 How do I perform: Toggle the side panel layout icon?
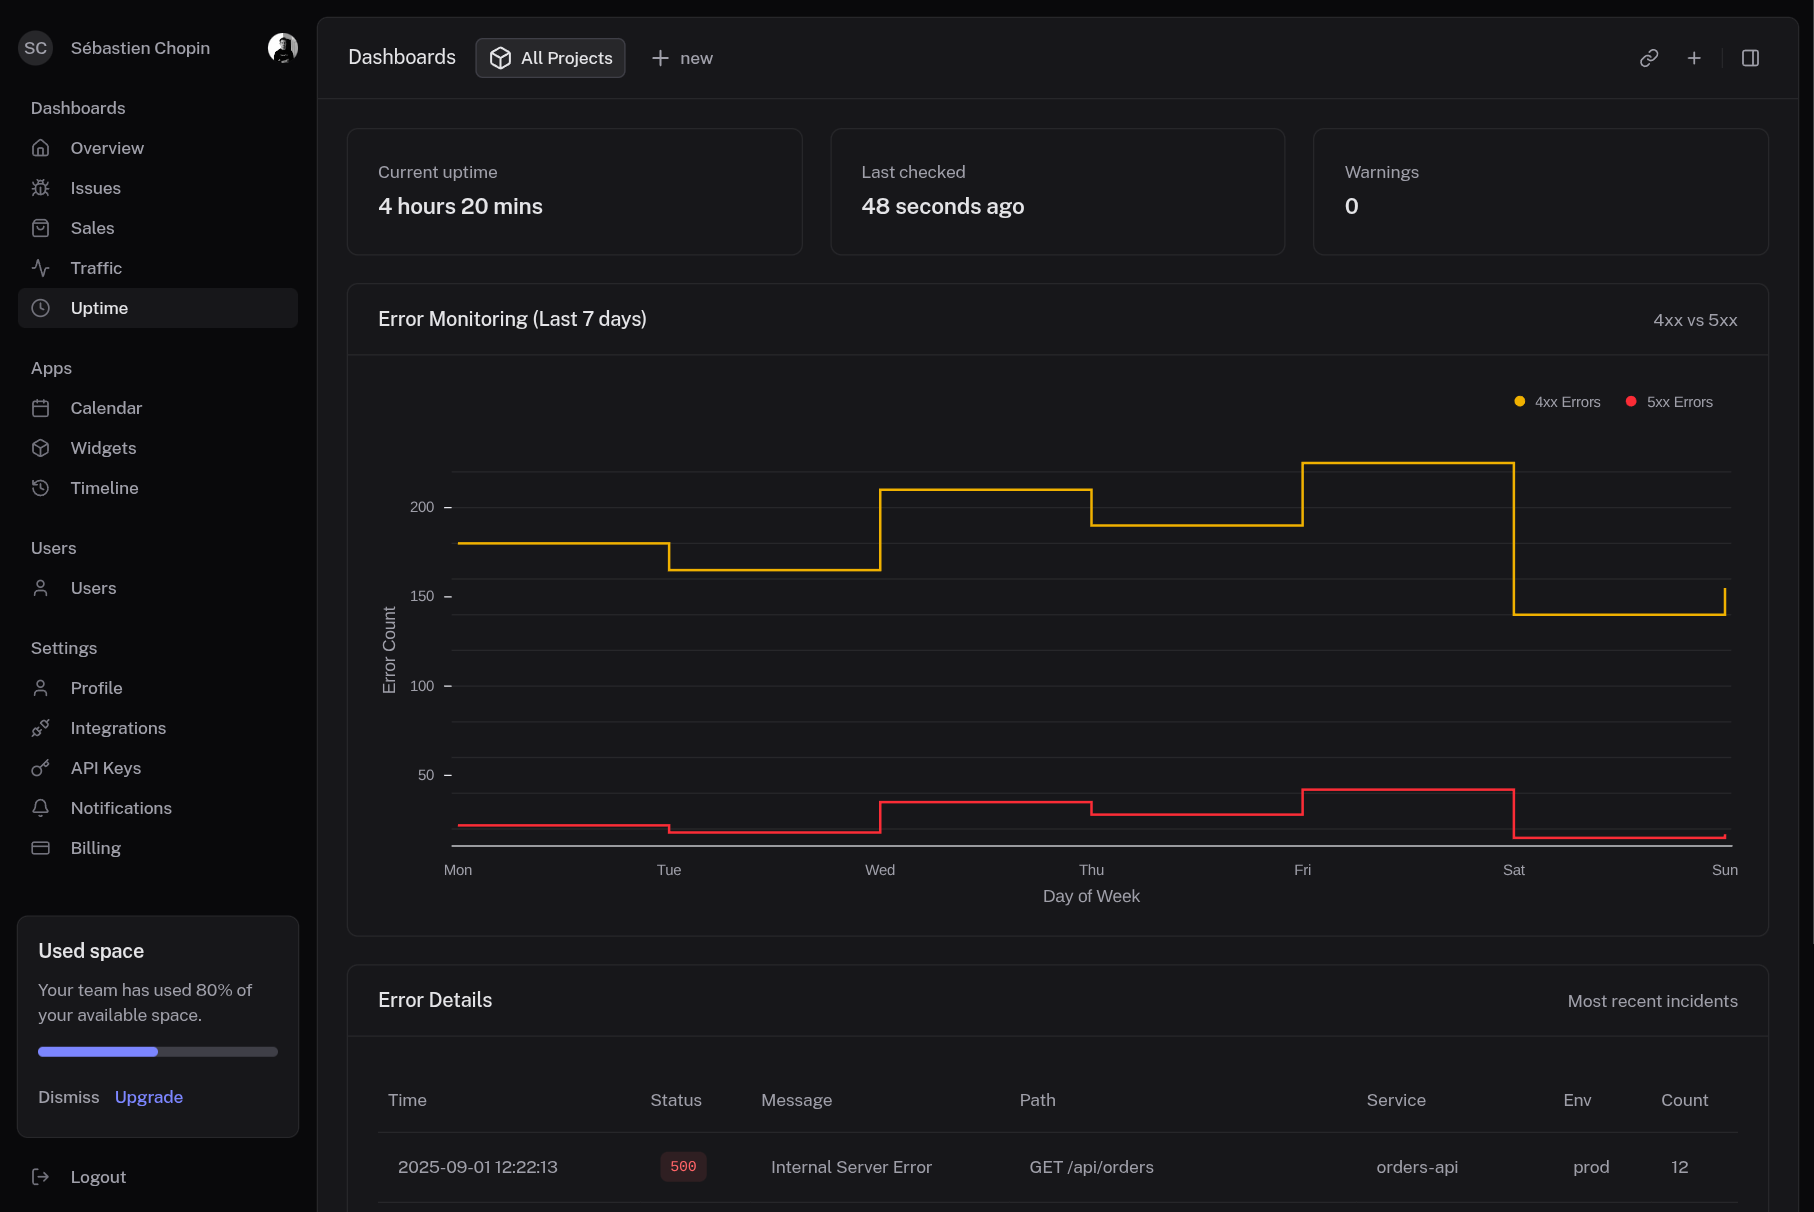[1750, 58]
